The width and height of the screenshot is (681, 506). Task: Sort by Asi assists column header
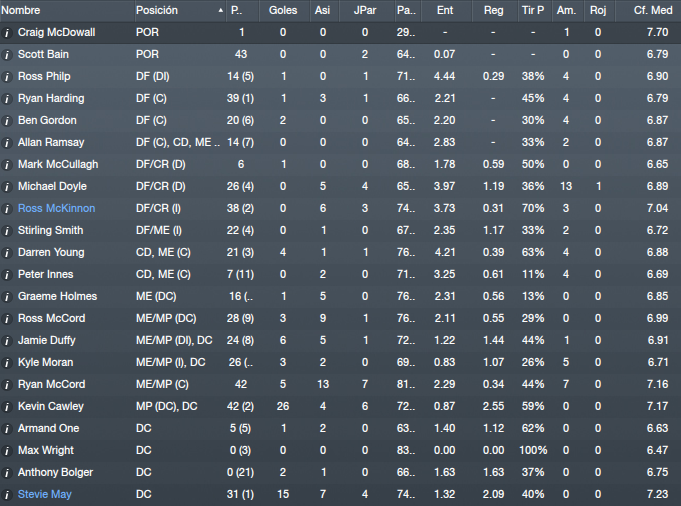click(x=322, y=10)
